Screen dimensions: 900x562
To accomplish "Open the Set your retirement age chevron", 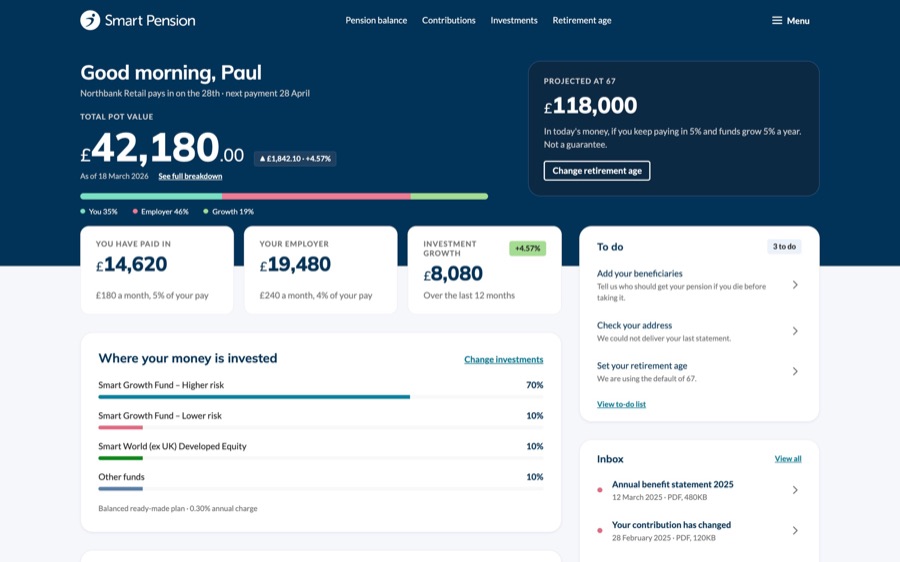I will (795, 371).
